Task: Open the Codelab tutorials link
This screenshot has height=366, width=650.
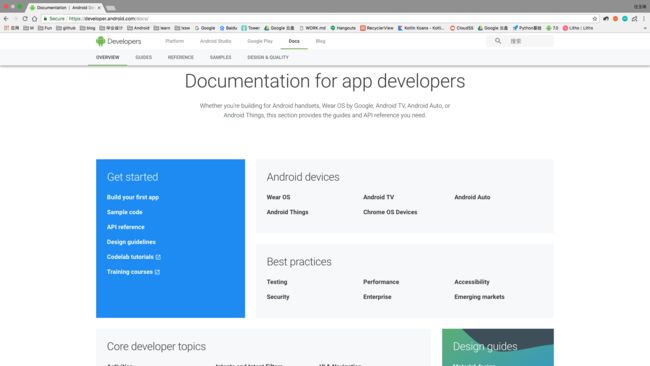Action: point(130,257)
